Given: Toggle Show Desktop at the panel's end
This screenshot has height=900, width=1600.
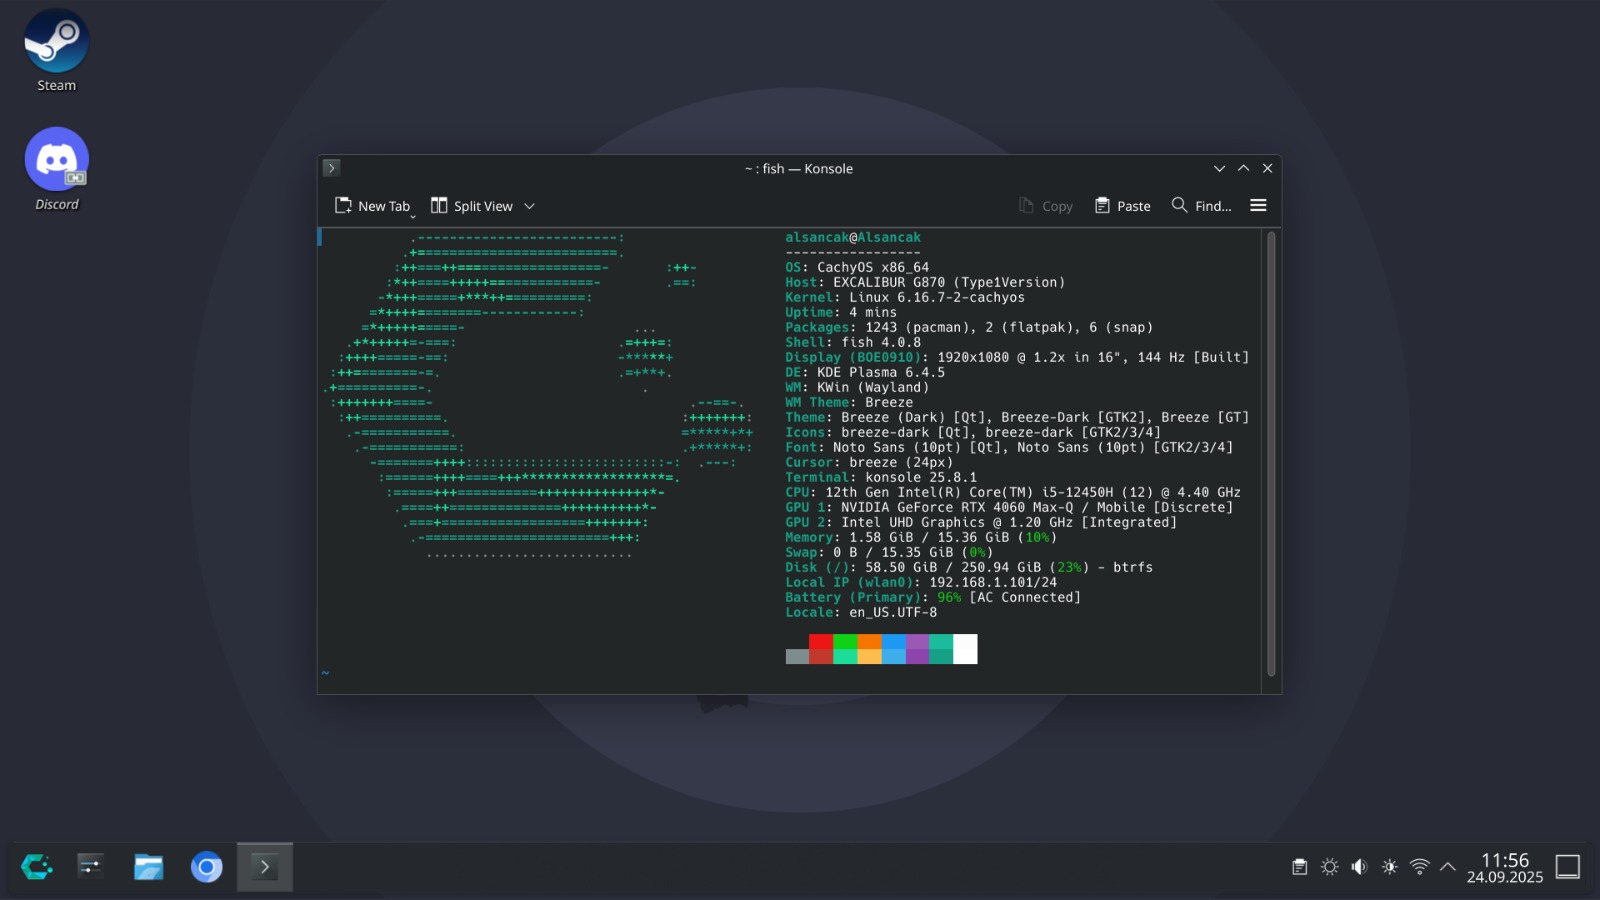Looking at the screenshot, I should [1568, 867].
